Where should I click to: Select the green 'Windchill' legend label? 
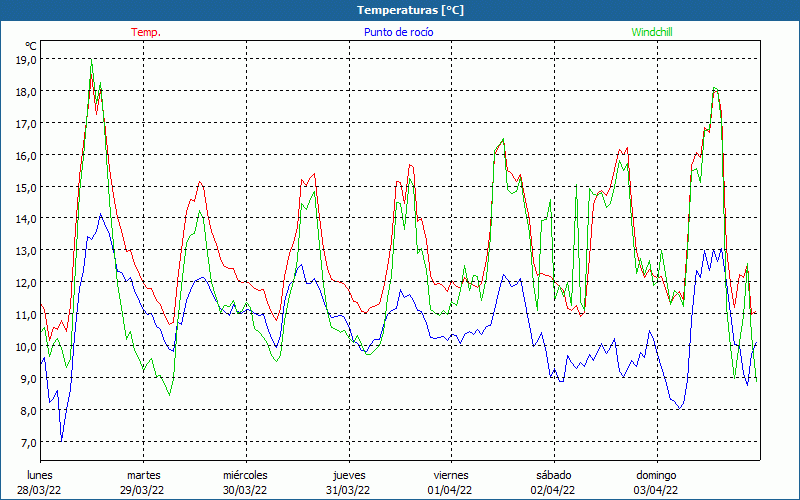click(x=652, y=32)
